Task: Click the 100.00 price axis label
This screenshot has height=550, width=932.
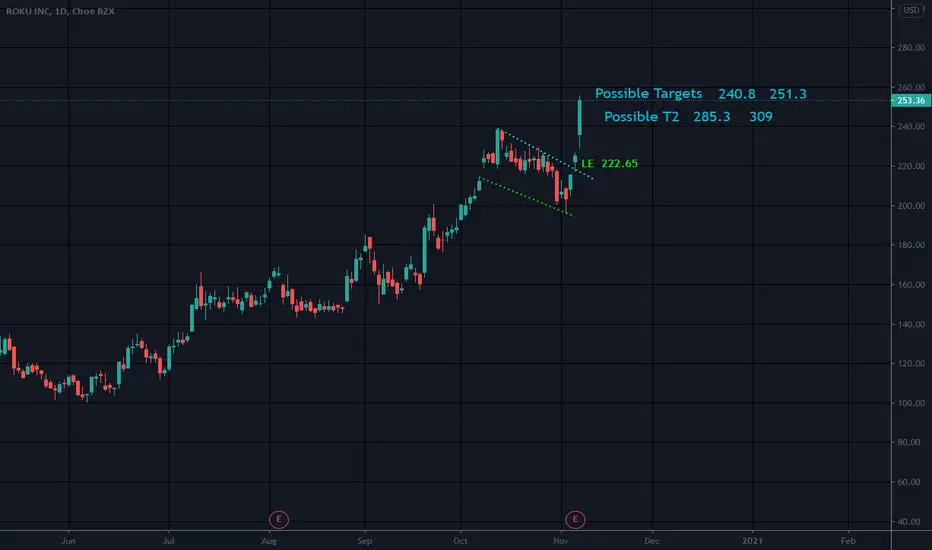Action: (911, 403)
